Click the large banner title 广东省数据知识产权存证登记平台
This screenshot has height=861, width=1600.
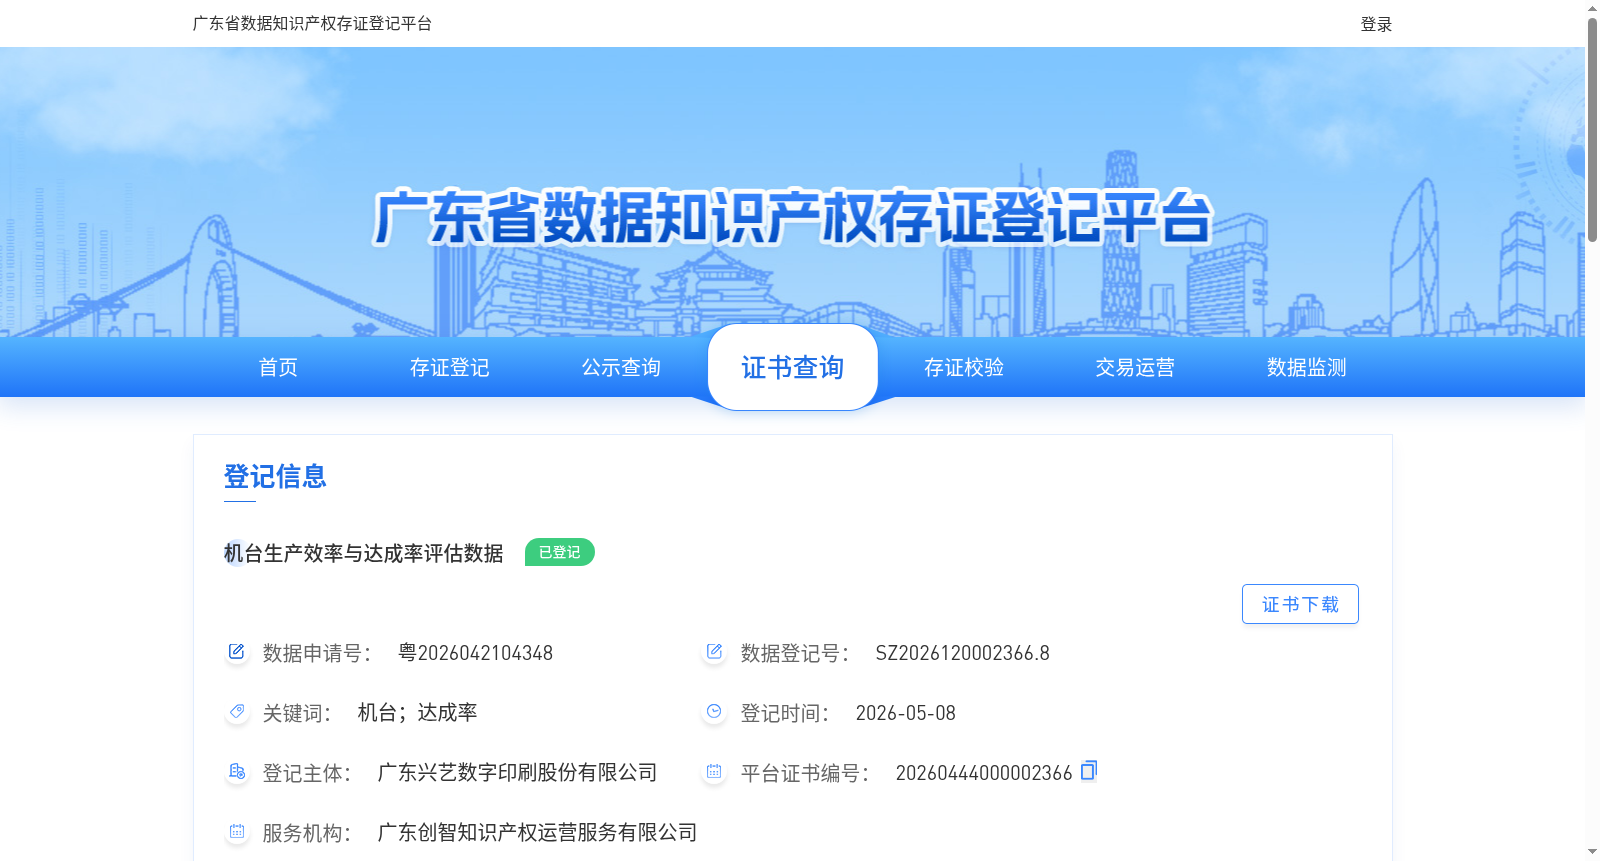click(793, 218)
